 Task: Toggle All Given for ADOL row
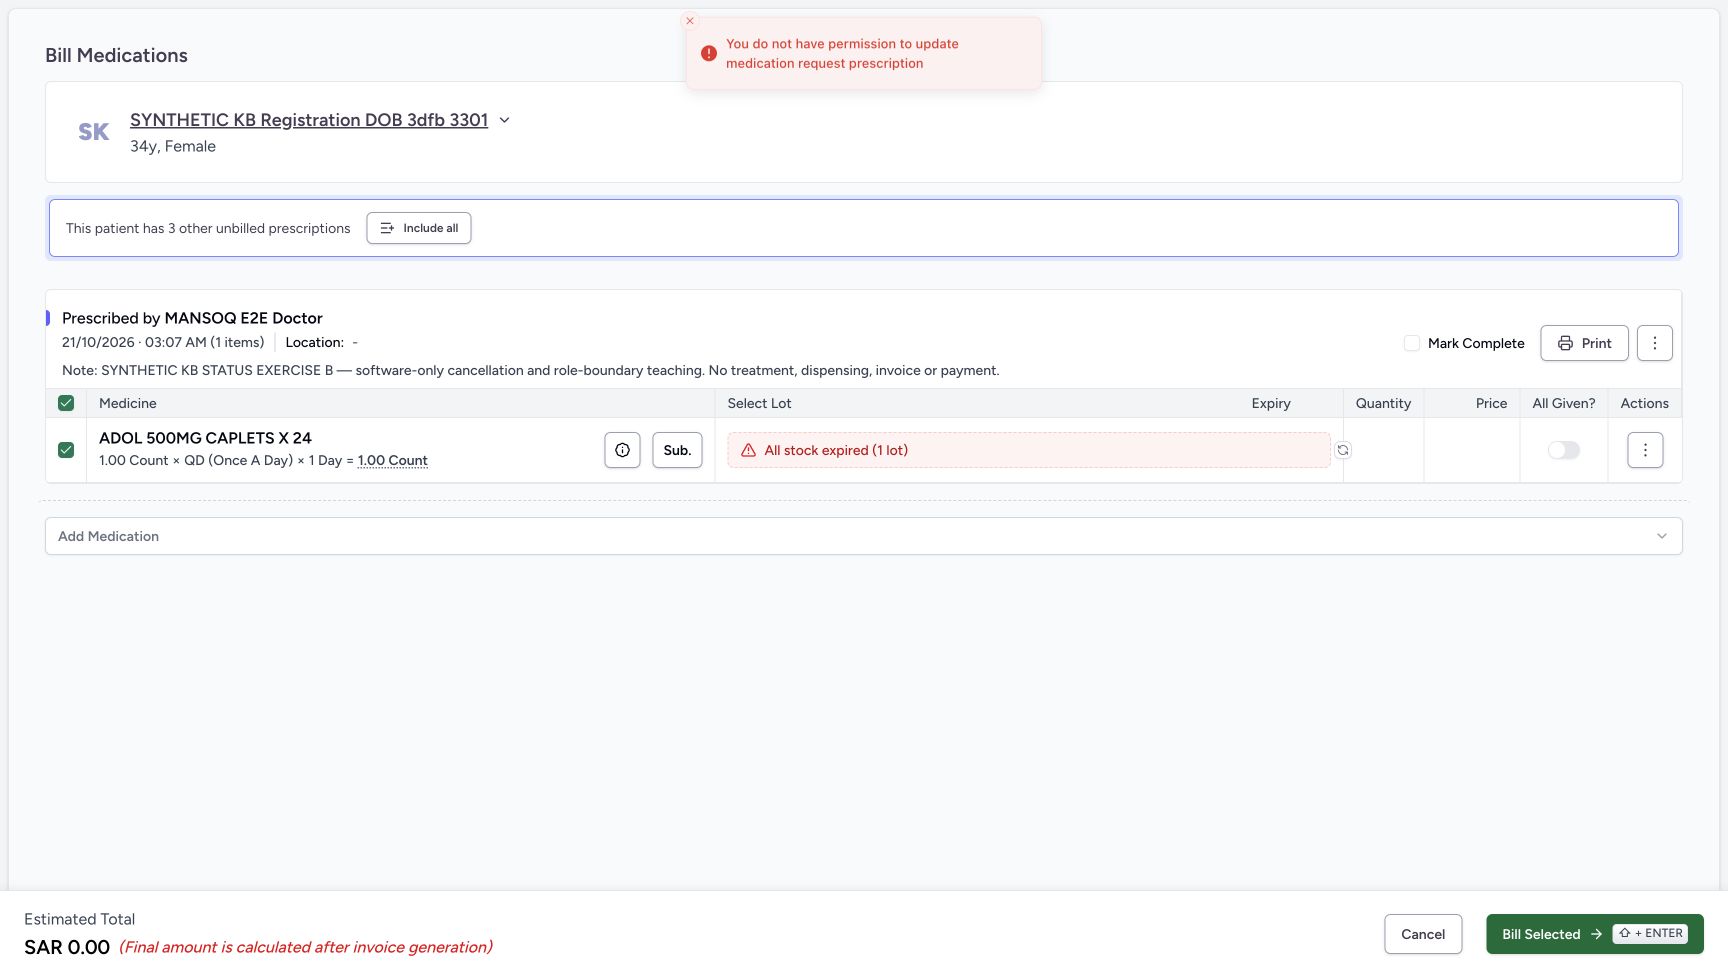(x=1564, y=450)
